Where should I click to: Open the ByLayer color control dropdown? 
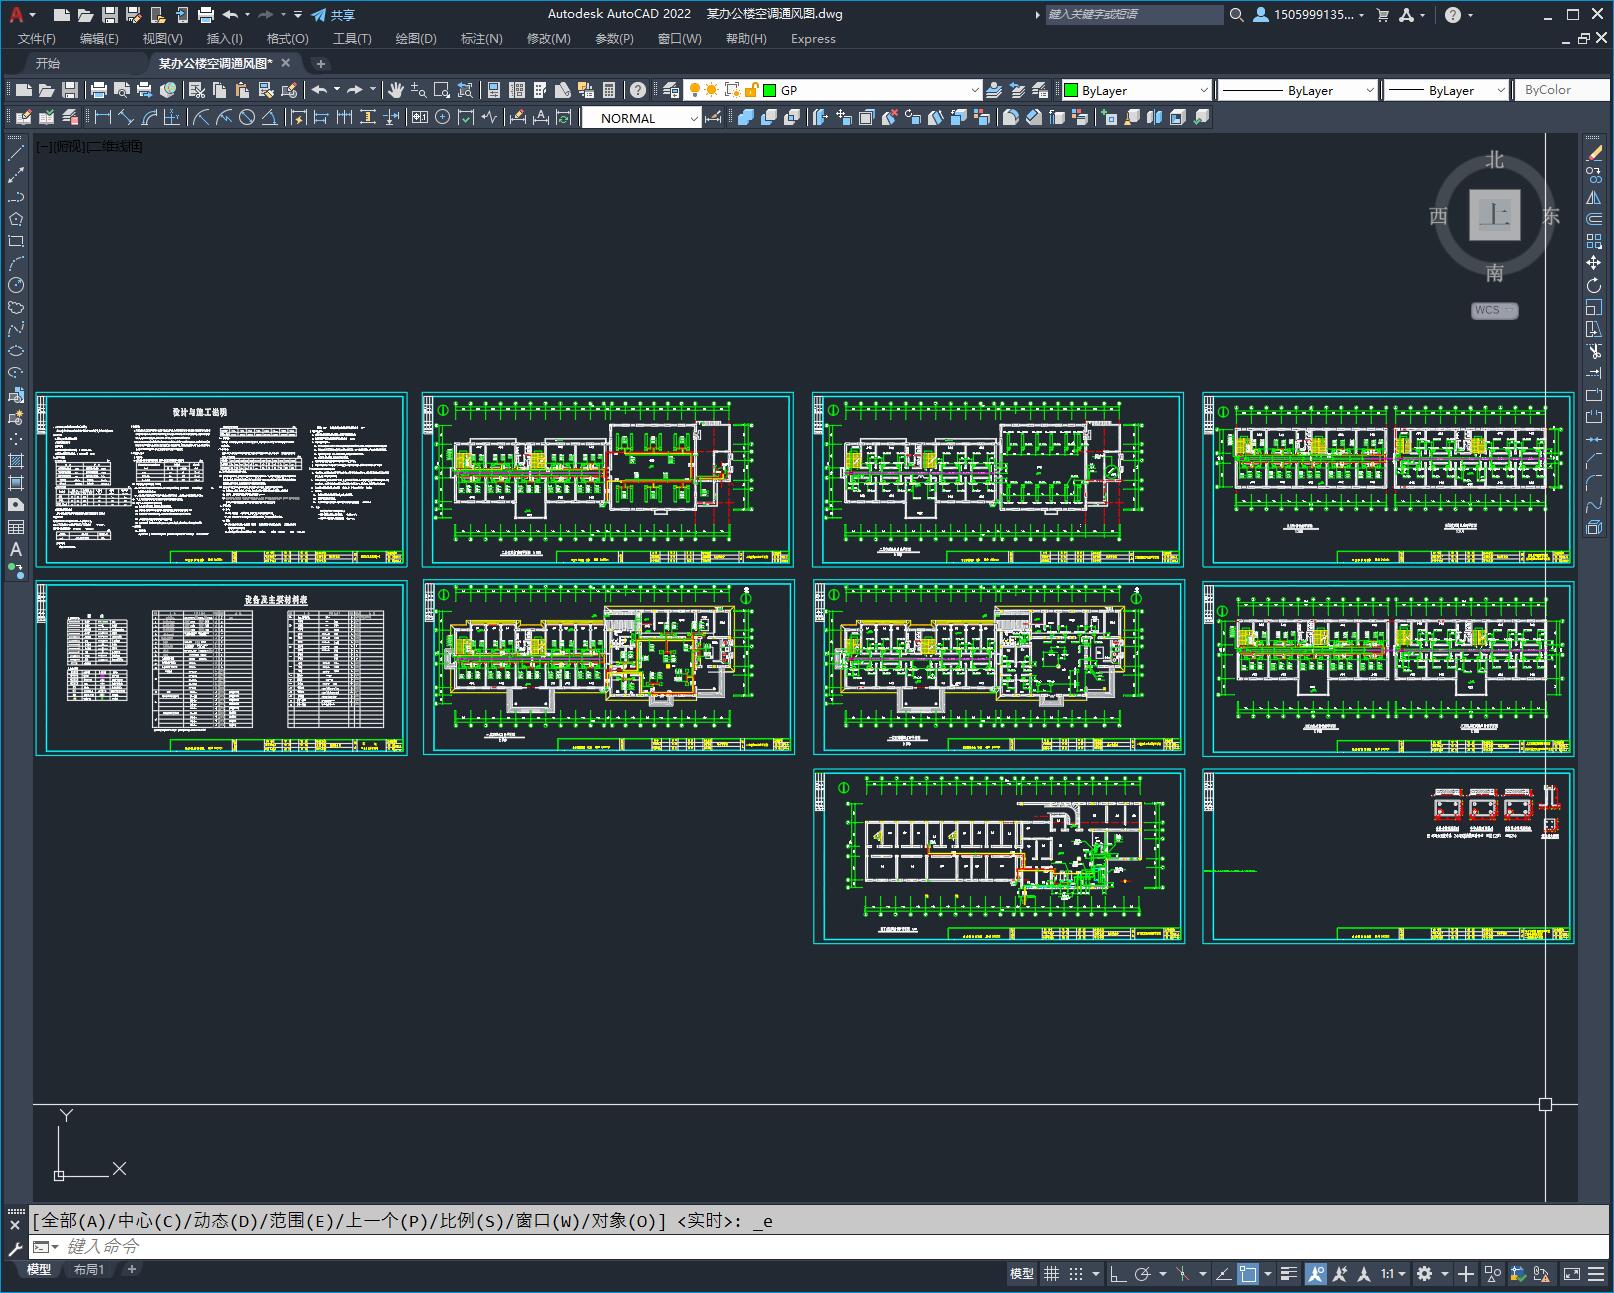(1136, 90)
